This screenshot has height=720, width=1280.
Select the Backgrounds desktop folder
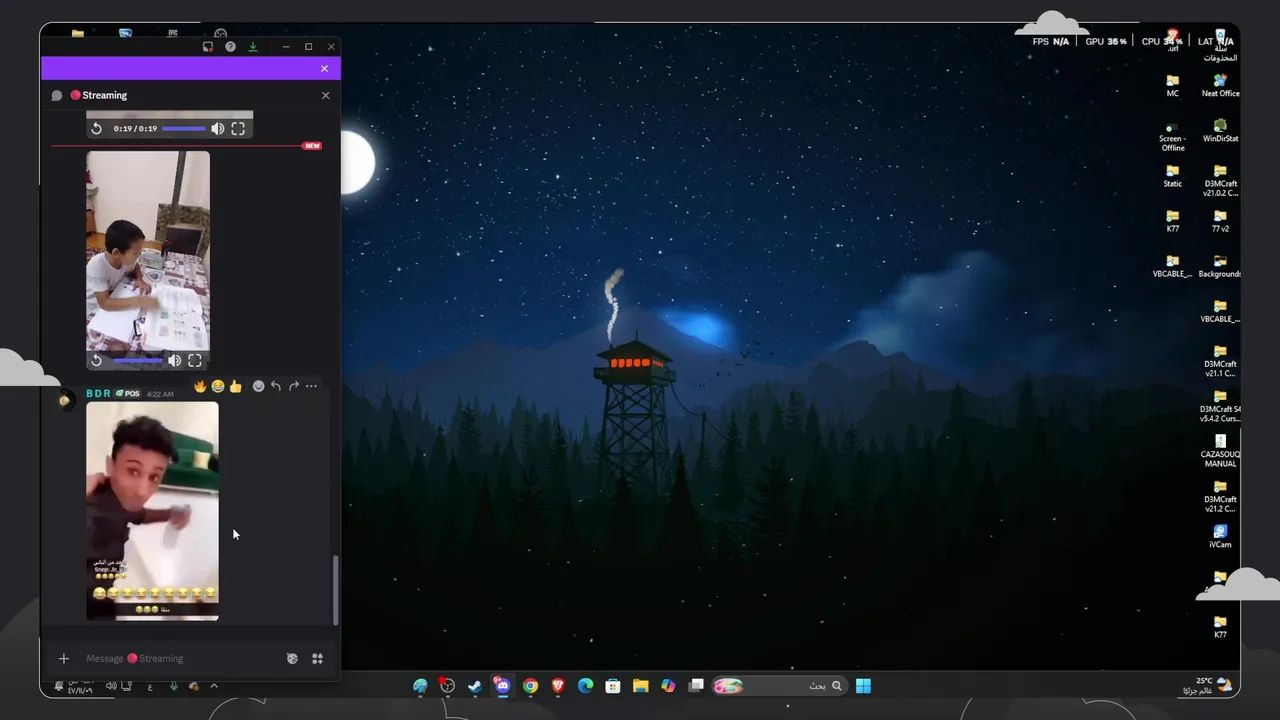pos(1220,266)
